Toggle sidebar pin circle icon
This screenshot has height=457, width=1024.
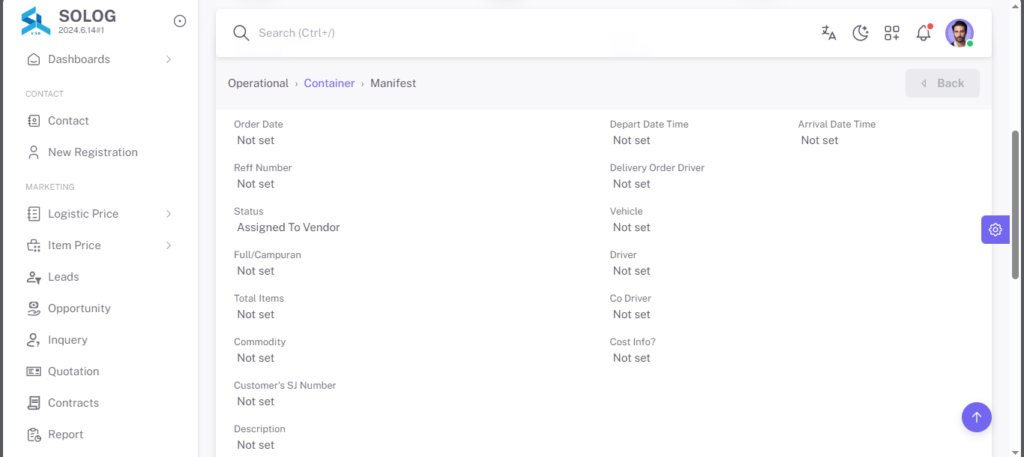point(180,21)
